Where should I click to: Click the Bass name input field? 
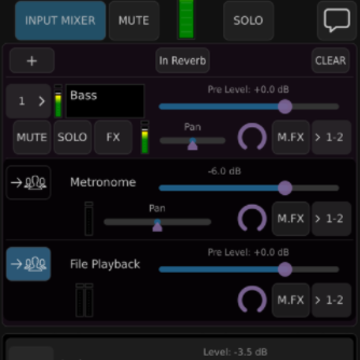tap(105, 101)
